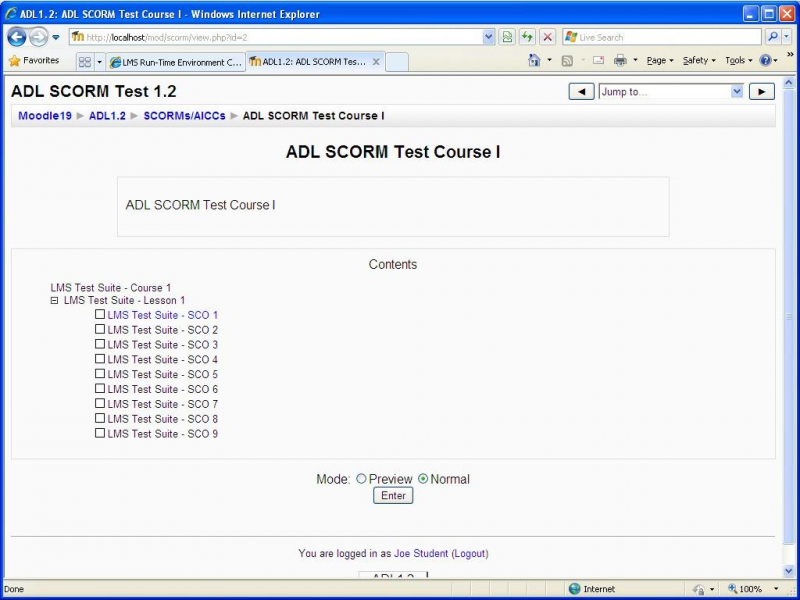
Task: Click the Compatibility View icon
Action: point(506,37)
